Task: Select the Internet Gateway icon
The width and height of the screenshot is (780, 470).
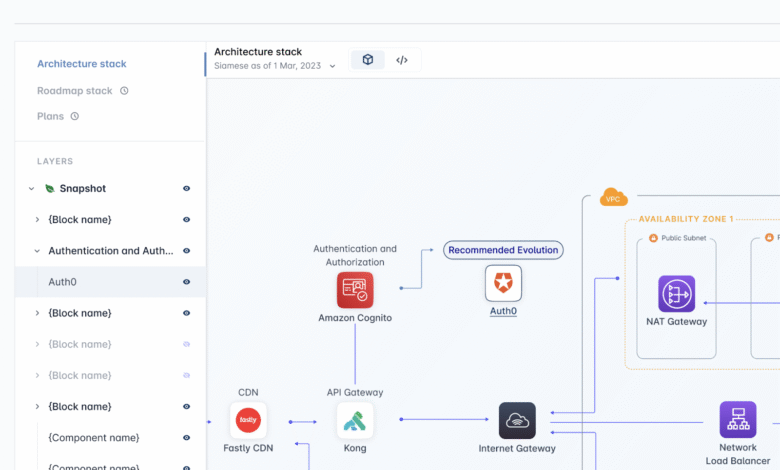Action: point(517,420)
